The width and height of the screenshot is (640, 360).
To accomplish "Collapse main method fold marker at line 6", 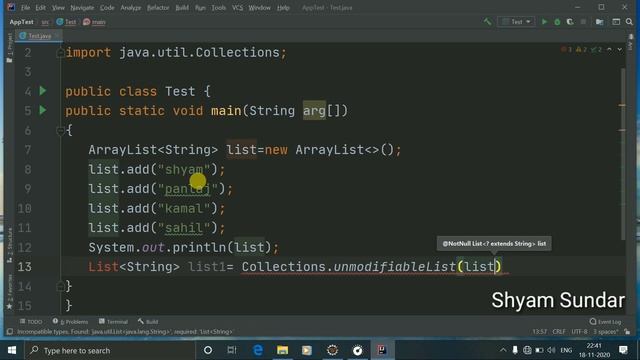I will coord(60,130).
